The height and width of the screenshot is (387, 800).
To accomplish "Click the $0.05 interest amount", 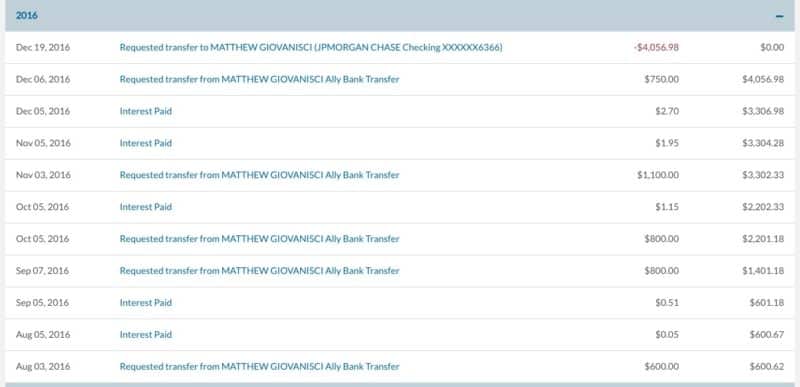I will tap(667, 334).
